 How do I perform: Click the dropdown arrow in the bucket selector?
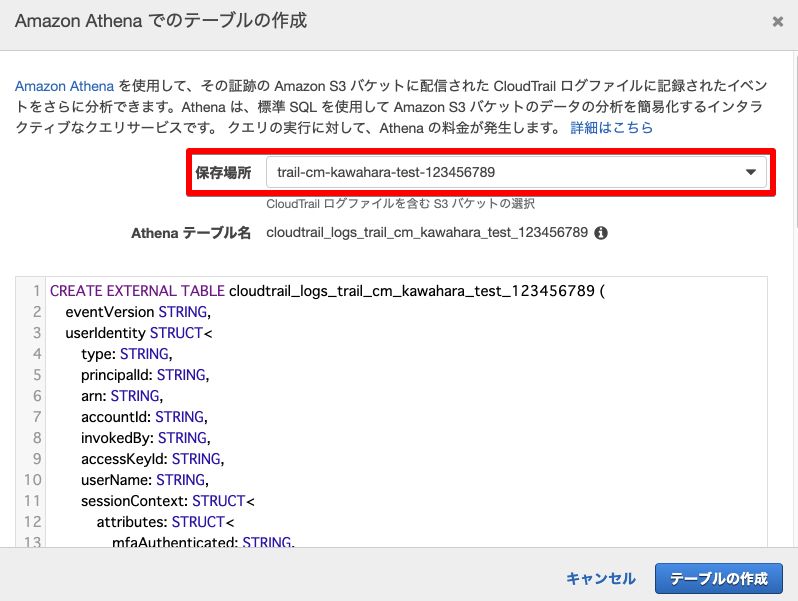tap(751, 172)
